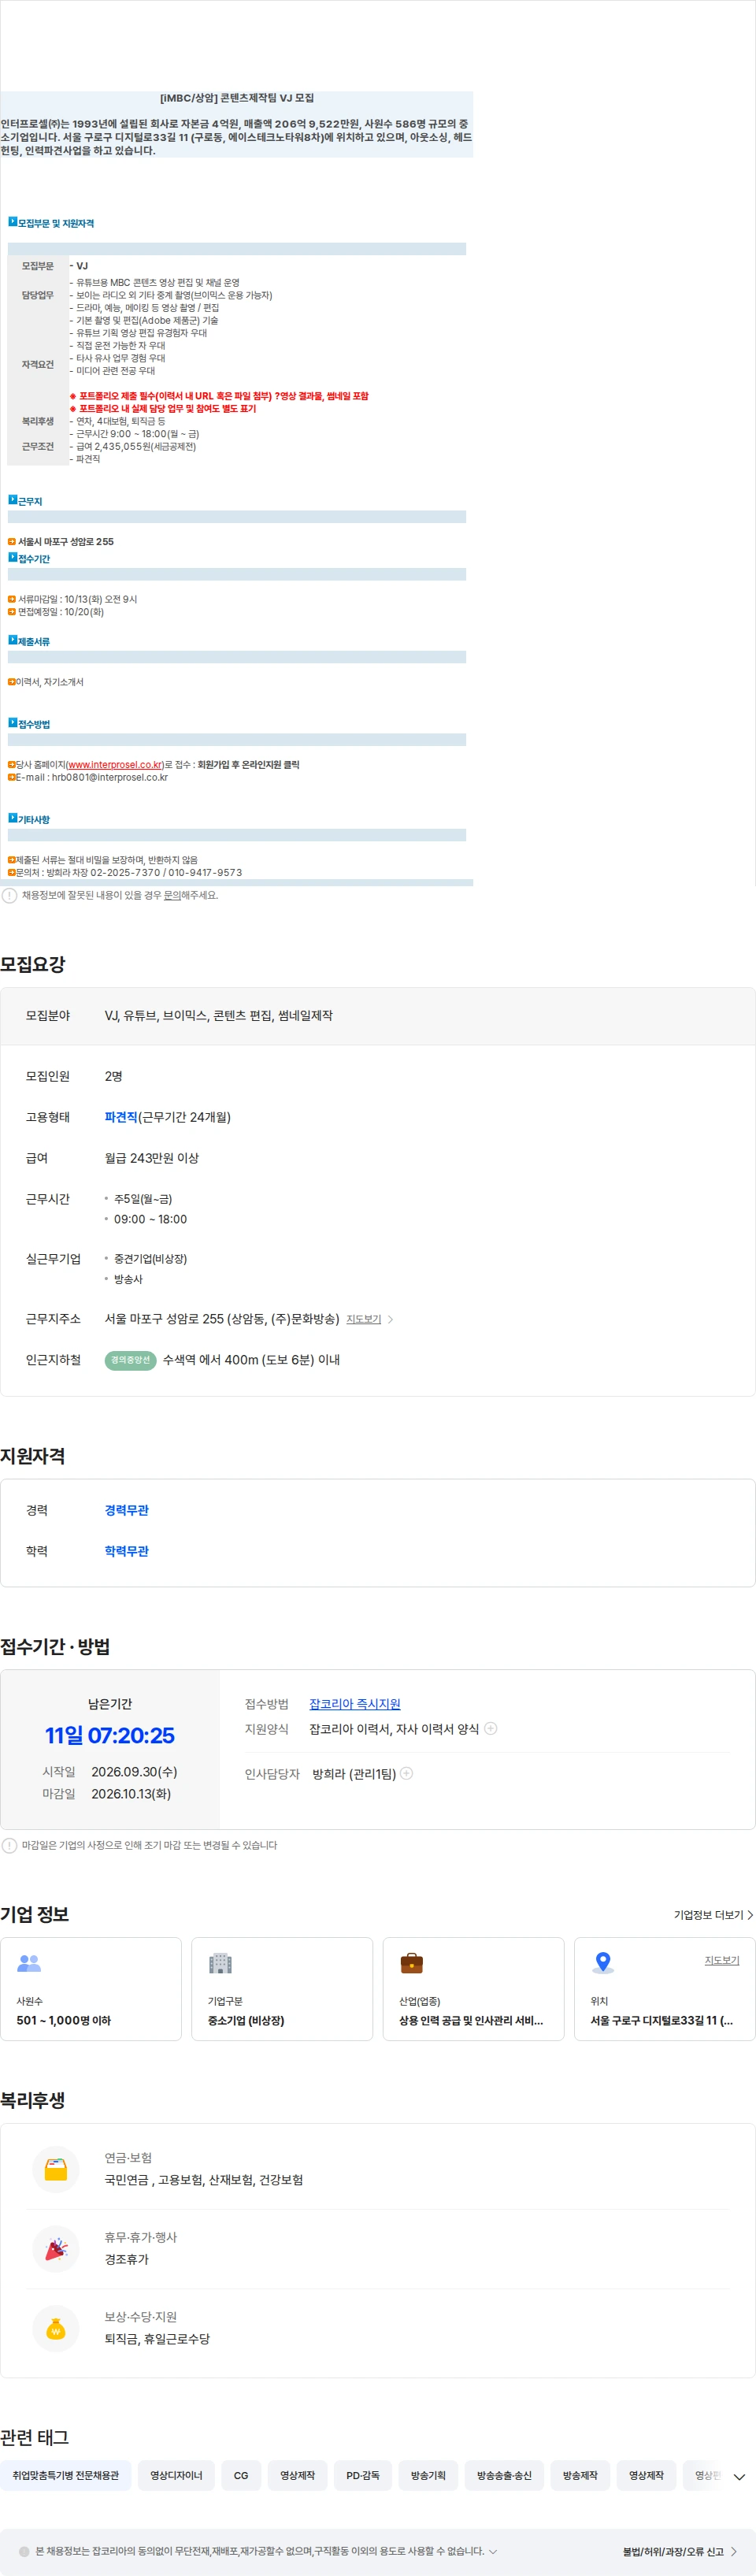Select the CG tag
This screenshot has width=756, height=2576.
[241, 2475]
